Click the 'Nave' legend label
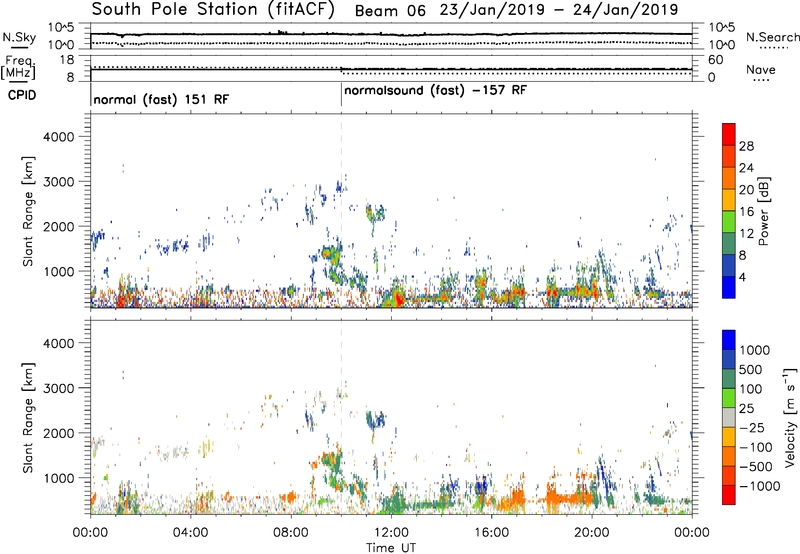The image size is (800, 554). pyautogui.click(x=761, y=69)
